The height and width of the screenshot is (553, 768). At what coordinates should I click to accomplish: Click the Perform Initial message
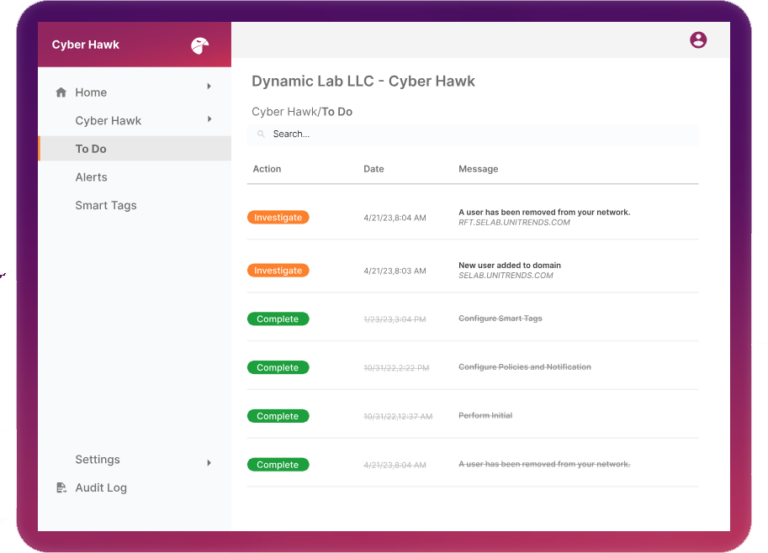[x=485, y=415]
